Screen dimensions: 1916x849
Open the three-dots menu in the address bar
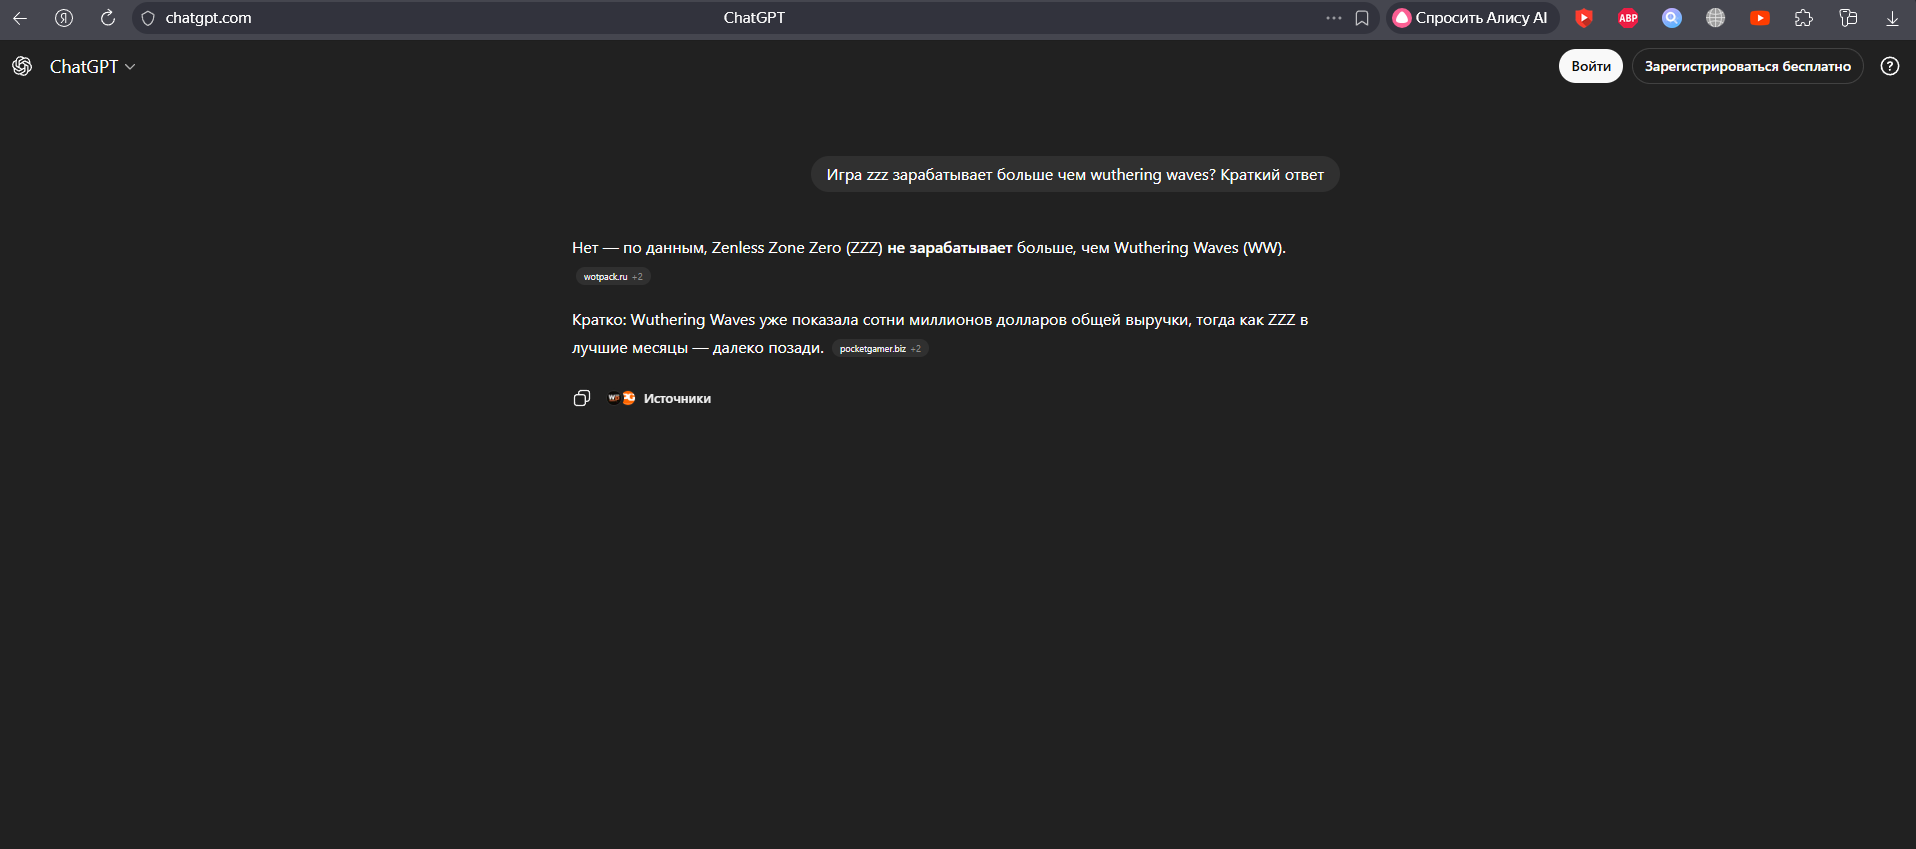1334,18
